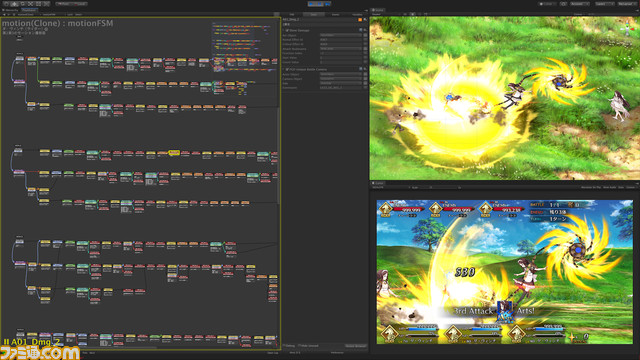The image size is (640, 360).
Task: Select the Hand tool in Unity toolbar
Action: coord(6,4)
